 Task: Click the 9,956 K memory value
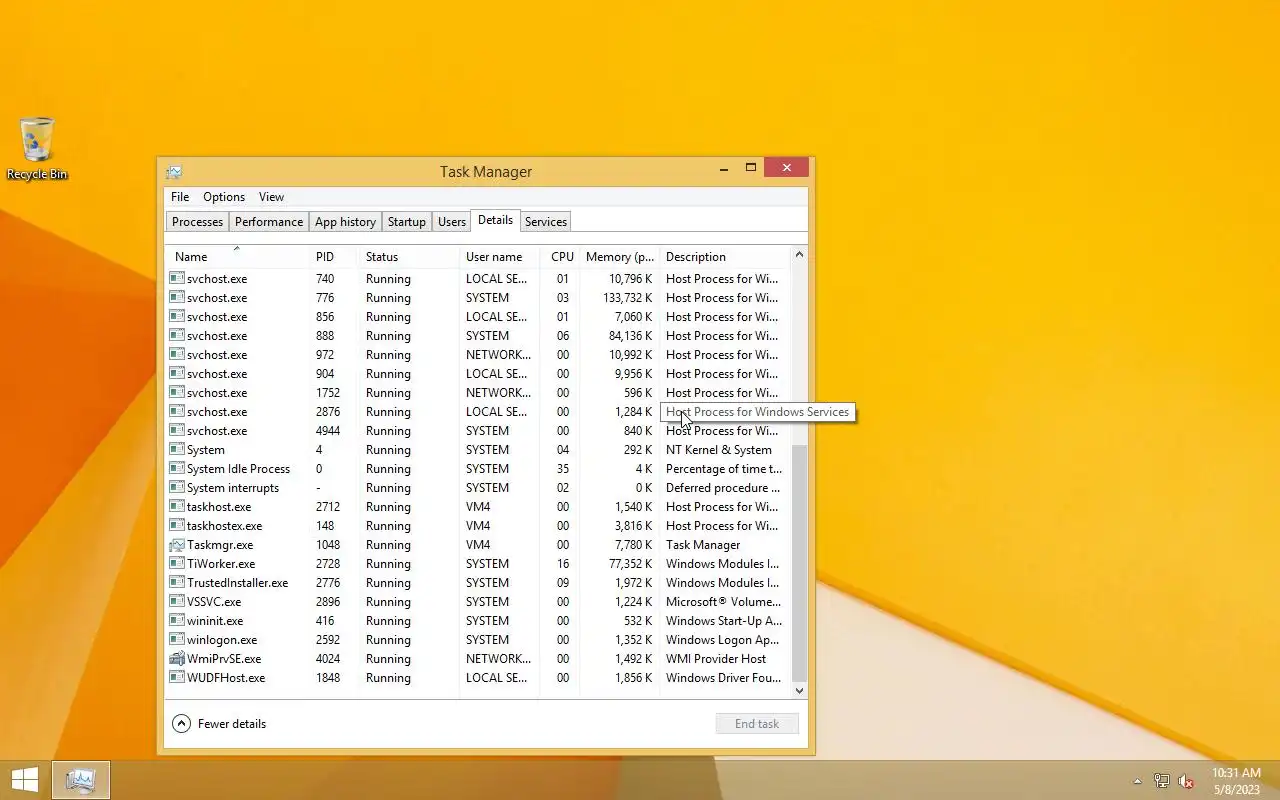(x=633, y=374)
